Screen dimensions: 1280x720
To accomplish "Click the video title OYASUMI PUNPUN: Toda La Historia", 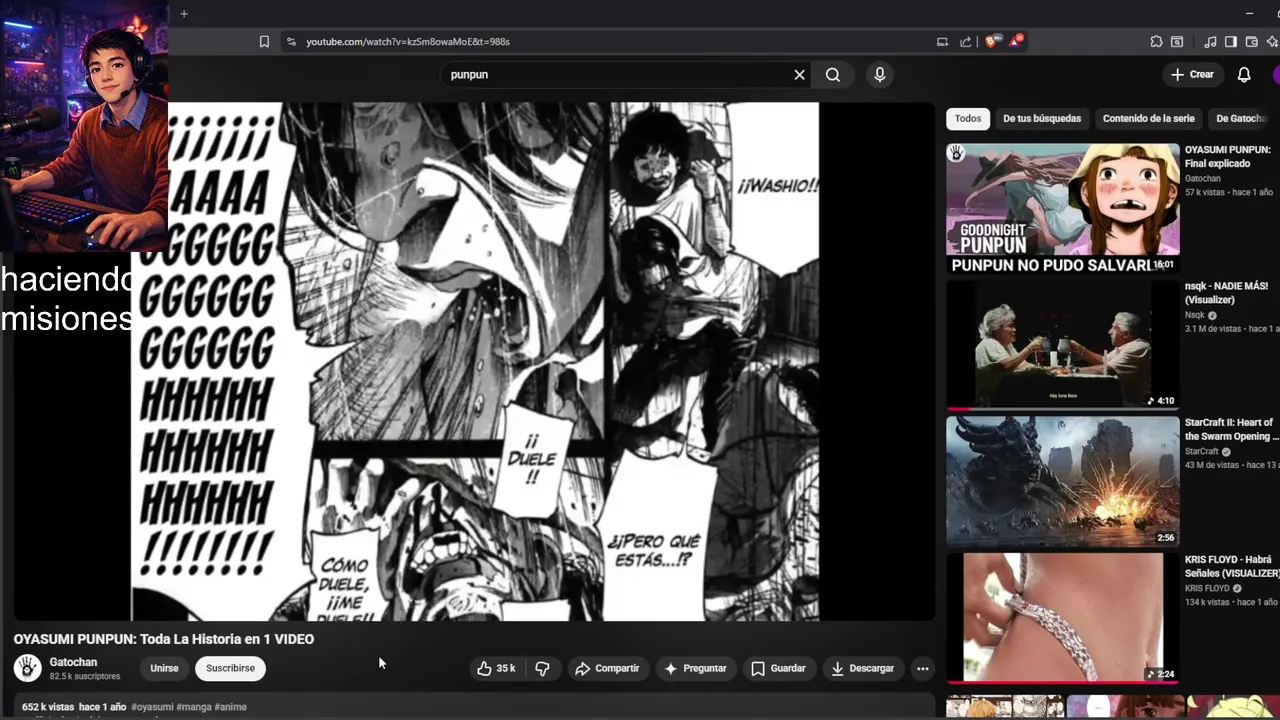I will [164, 639].
